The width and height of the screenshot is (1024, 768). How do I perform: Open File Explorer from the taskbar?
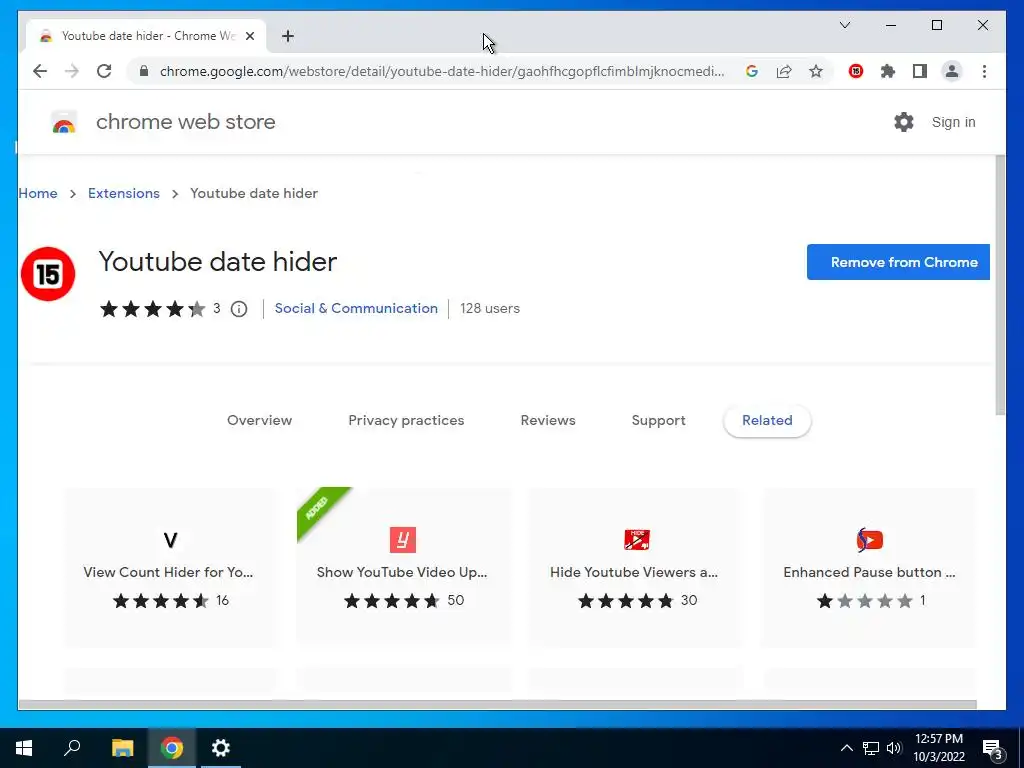click(122, 748)
